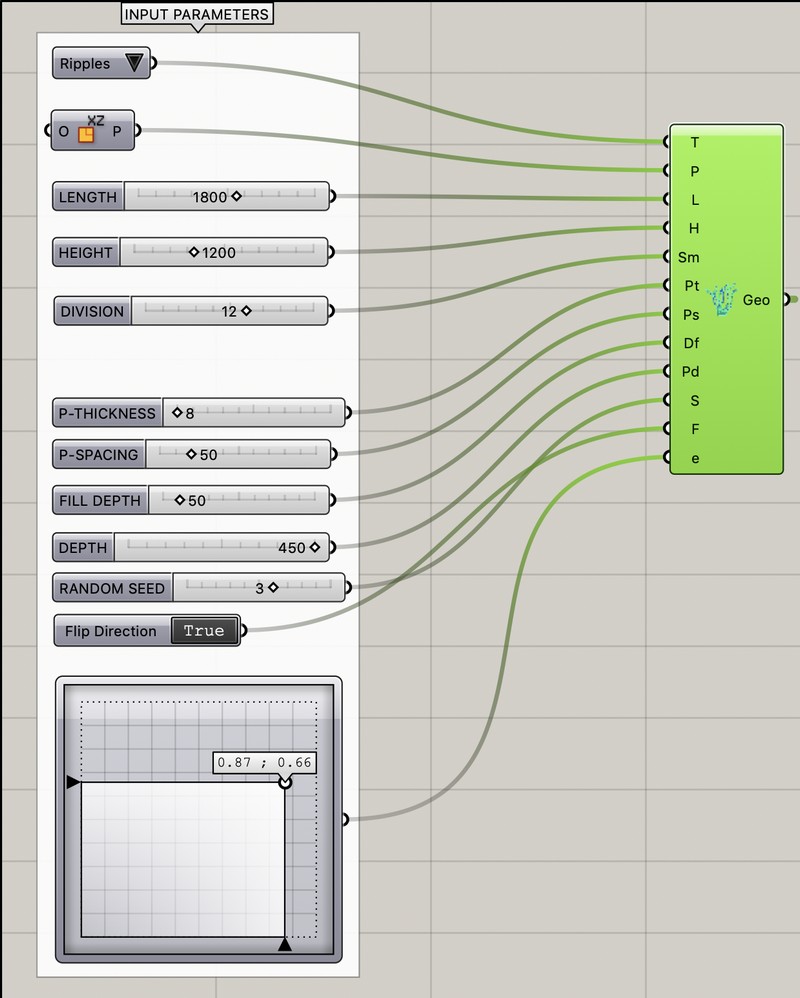Click the P-THICKNESS slider value 8

tap(188, 413)
